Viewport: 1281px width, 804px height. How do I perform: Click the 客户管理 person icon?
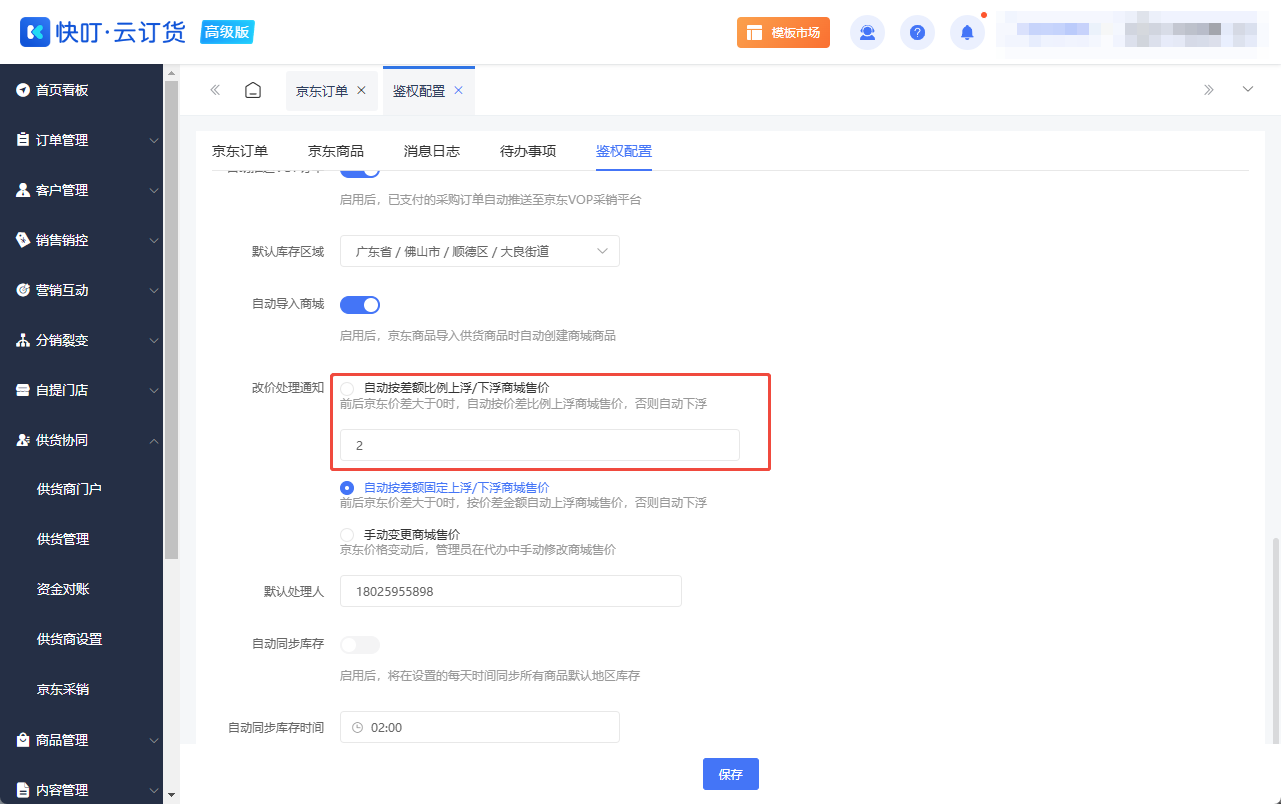[23, 190]
